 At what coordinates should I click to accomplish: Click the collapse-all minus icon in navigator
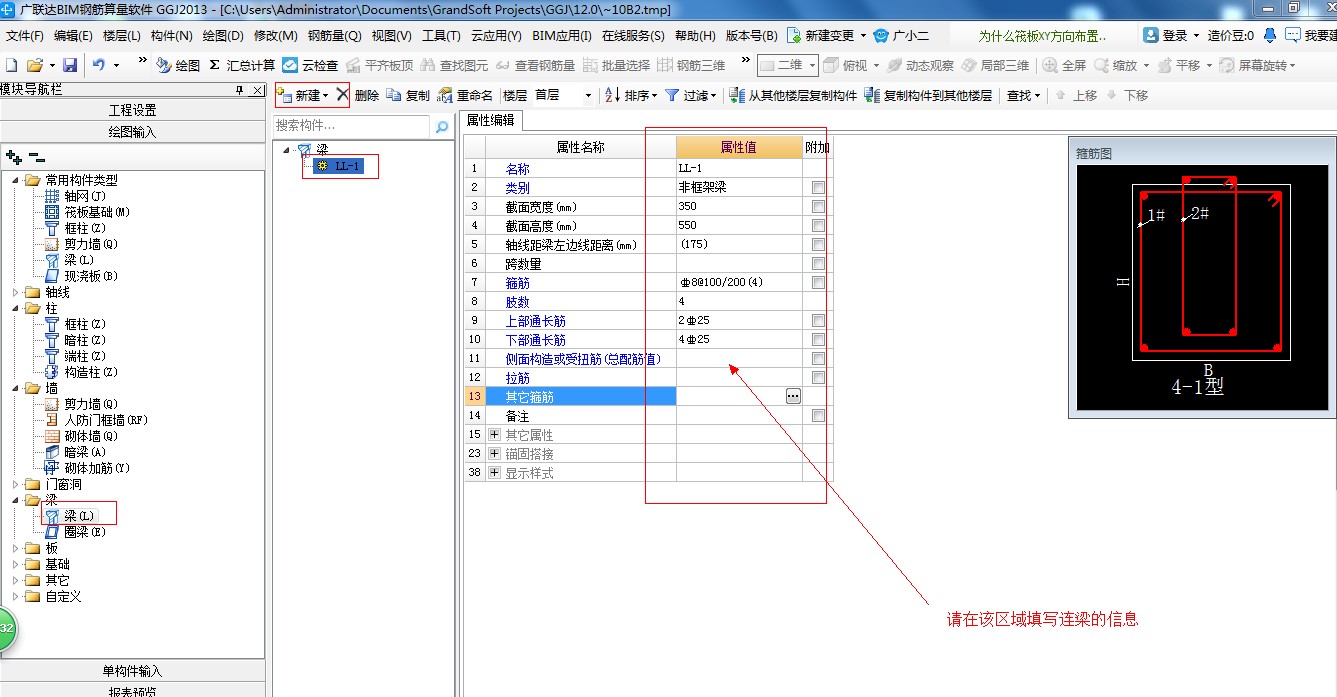[x=36, y=157]
